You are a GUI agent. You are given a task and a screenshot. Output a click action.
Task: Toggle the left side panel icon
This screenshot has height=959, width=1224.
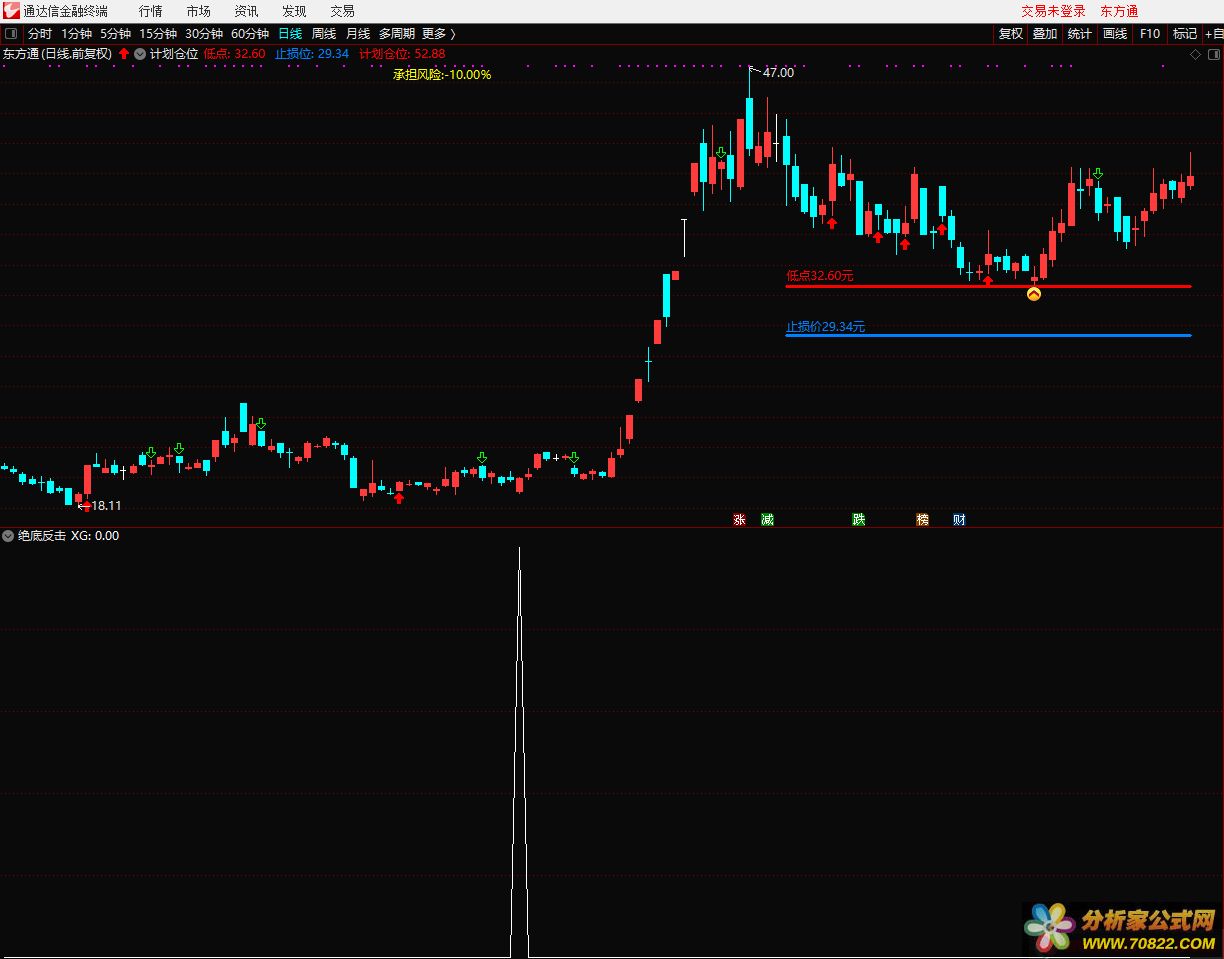click(x=11, y=34)
